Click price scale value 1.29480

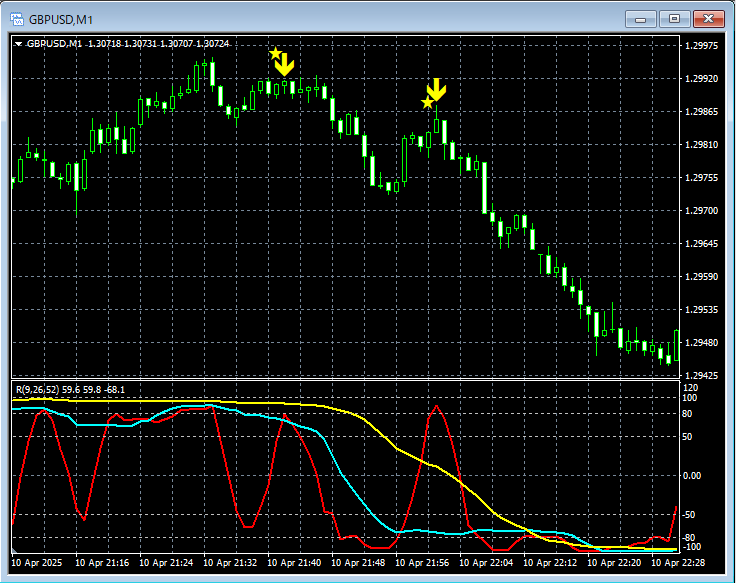point(702,342)
